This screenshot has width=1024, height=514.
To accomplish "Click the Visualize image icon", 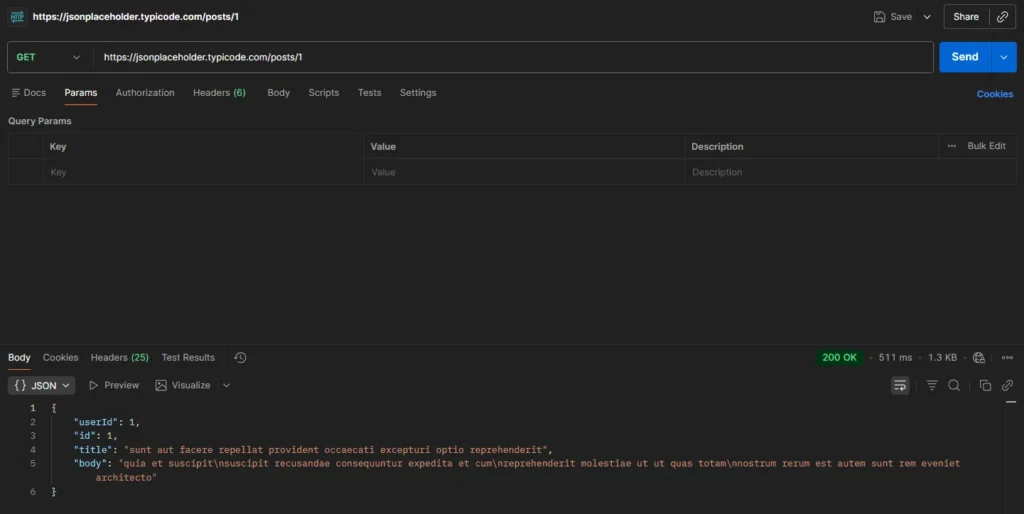I will point(161,385).
